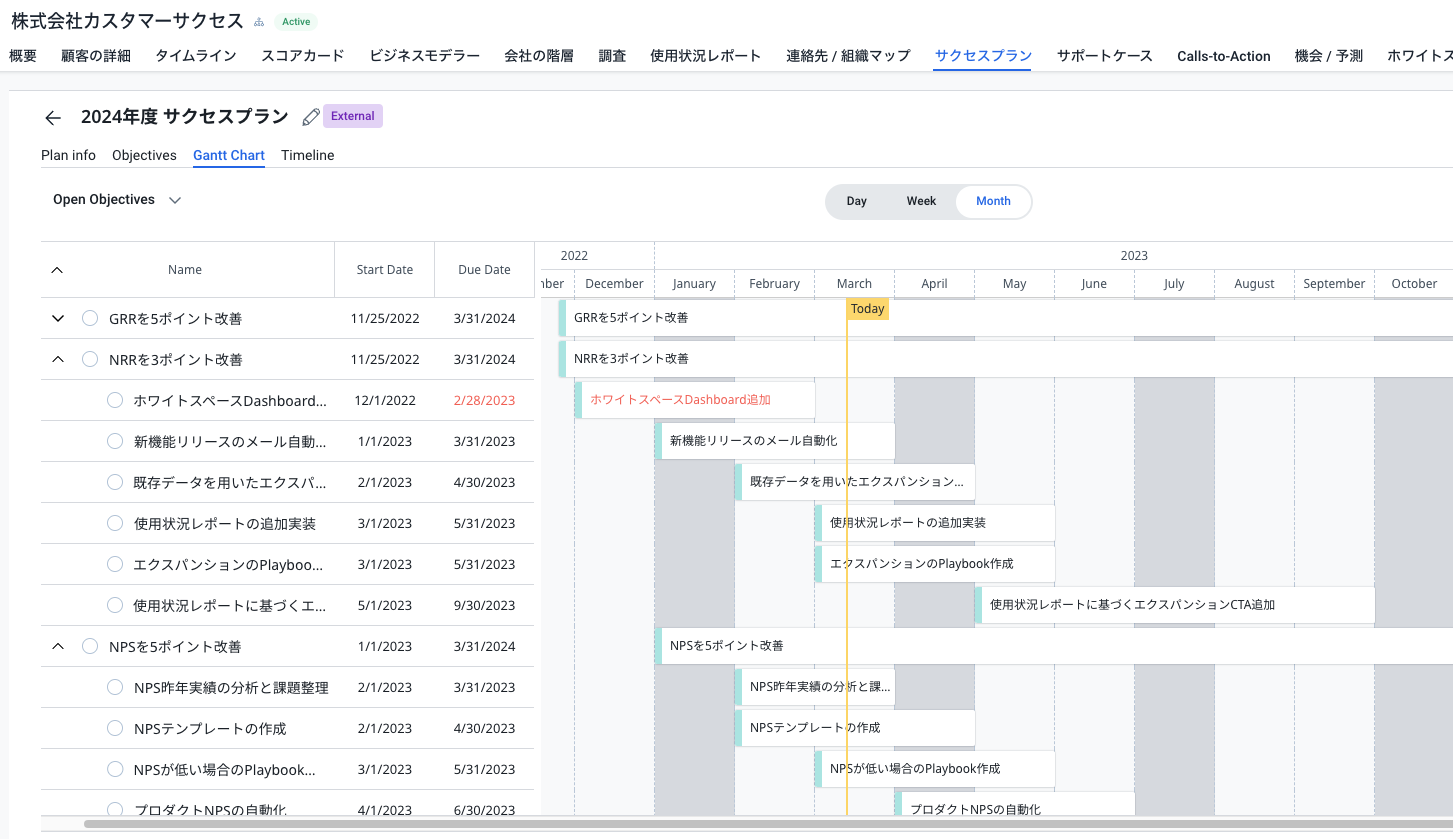Click the Active status badge
Image resolution: width=1453 pixels, height=839 pixels.
coord(295,22)
